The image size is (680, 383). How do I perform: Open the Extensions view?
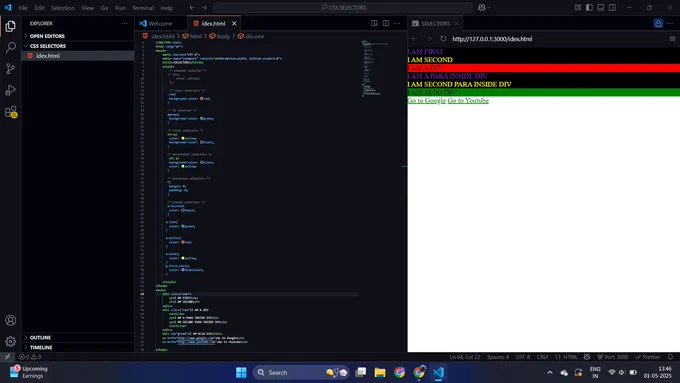coord(10,112)
